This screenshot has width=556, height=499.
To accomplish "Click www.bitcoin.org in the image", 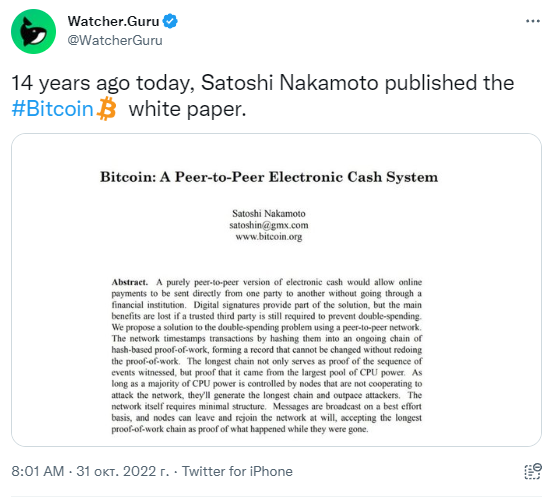I will [x=269, y=236].
